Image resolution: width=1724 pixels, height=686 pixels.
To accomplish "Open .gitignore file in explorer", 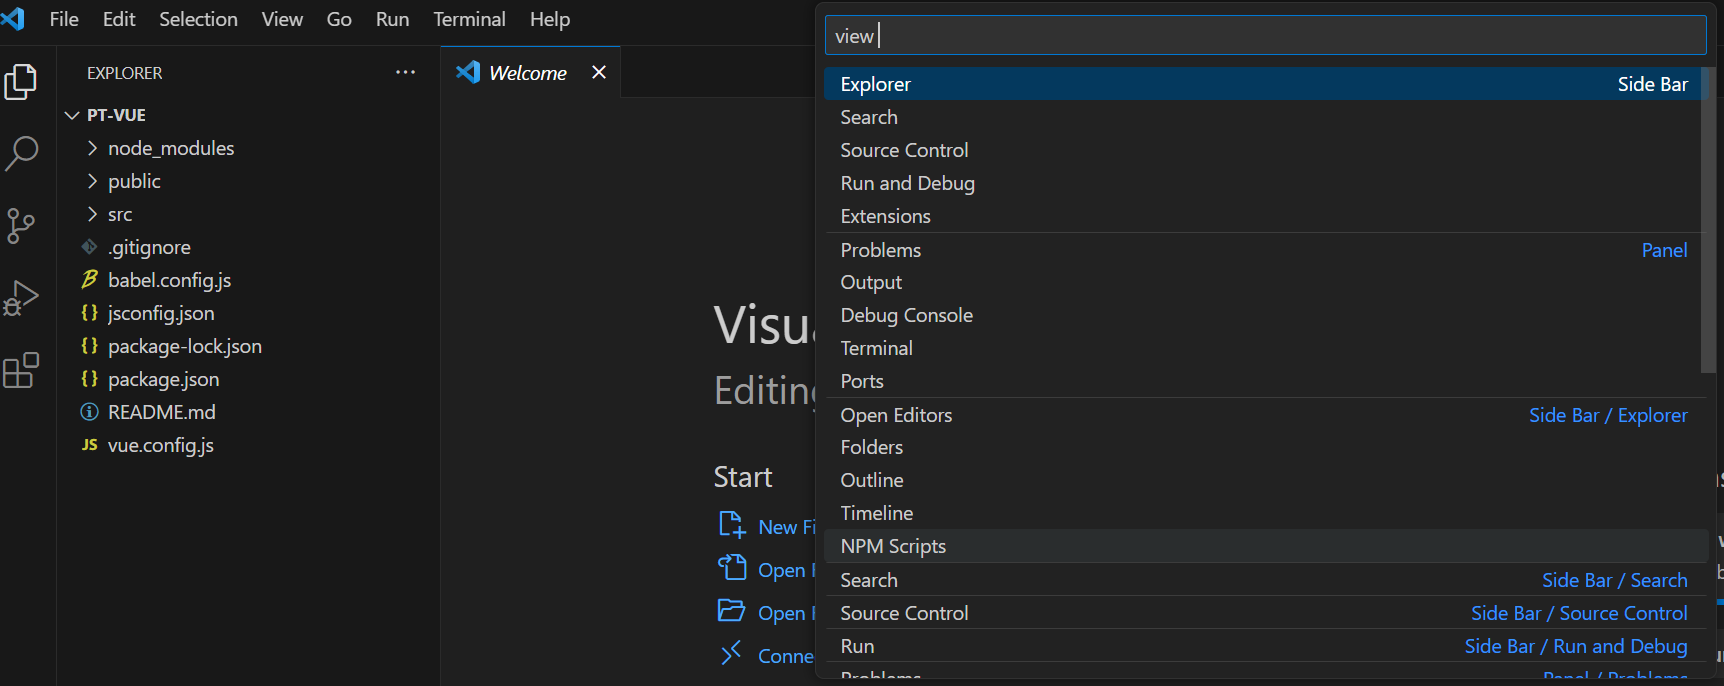I will tap(149, 247).
